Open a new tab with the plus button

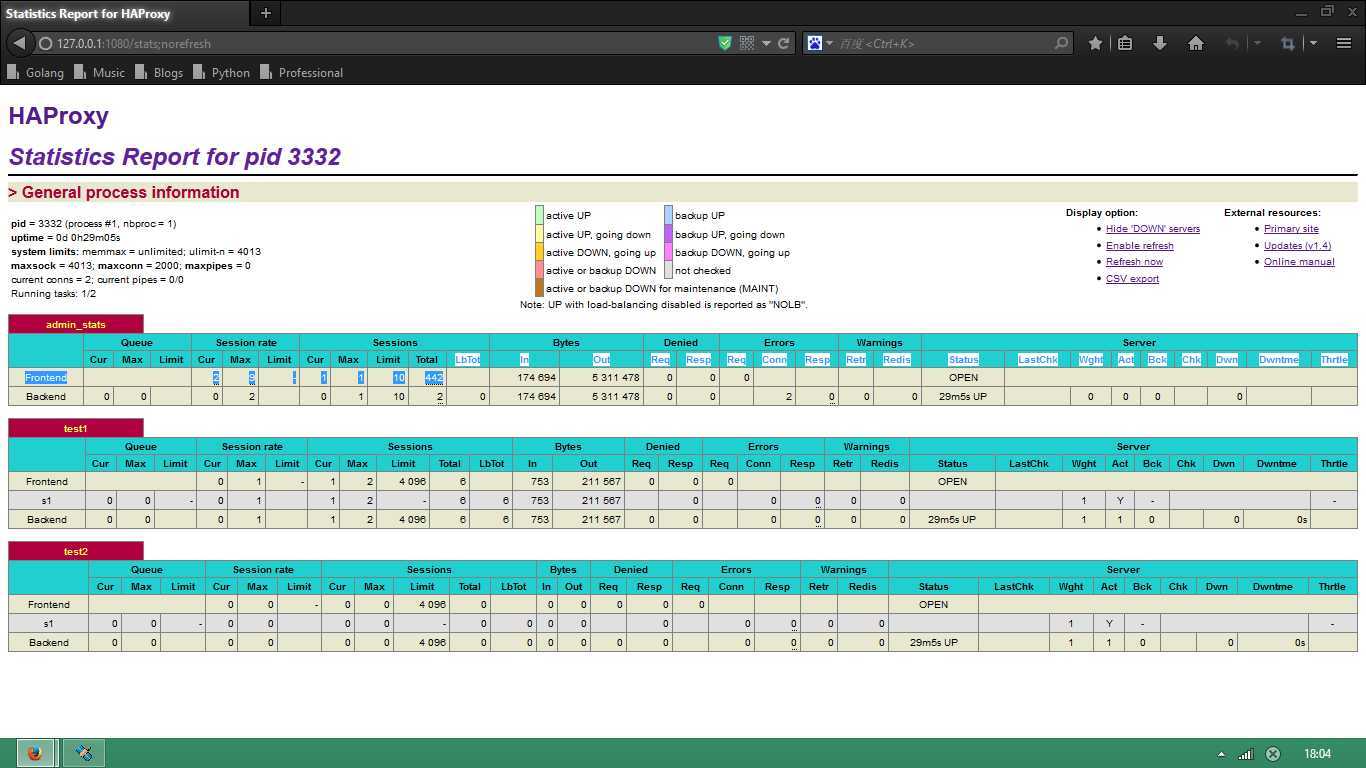click(265, 13)
